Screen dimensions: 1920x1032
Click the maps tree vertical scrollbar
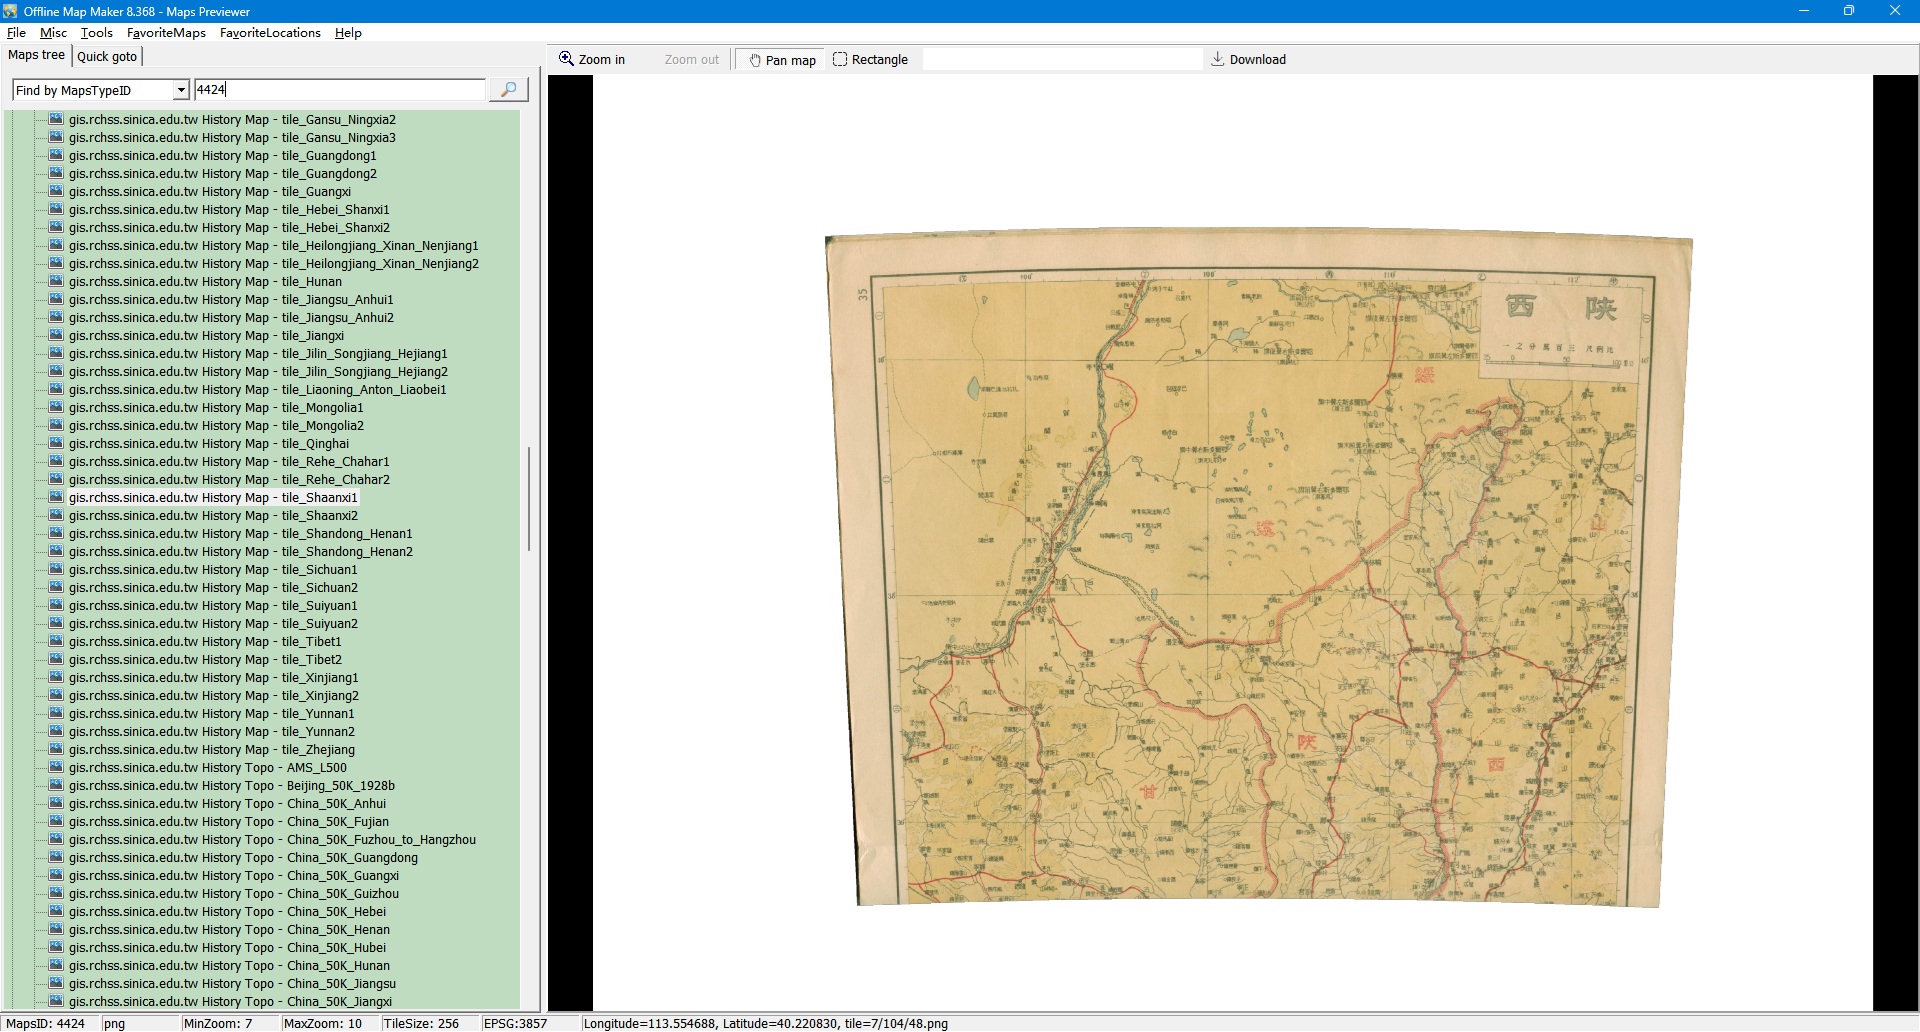click(528, 500)
